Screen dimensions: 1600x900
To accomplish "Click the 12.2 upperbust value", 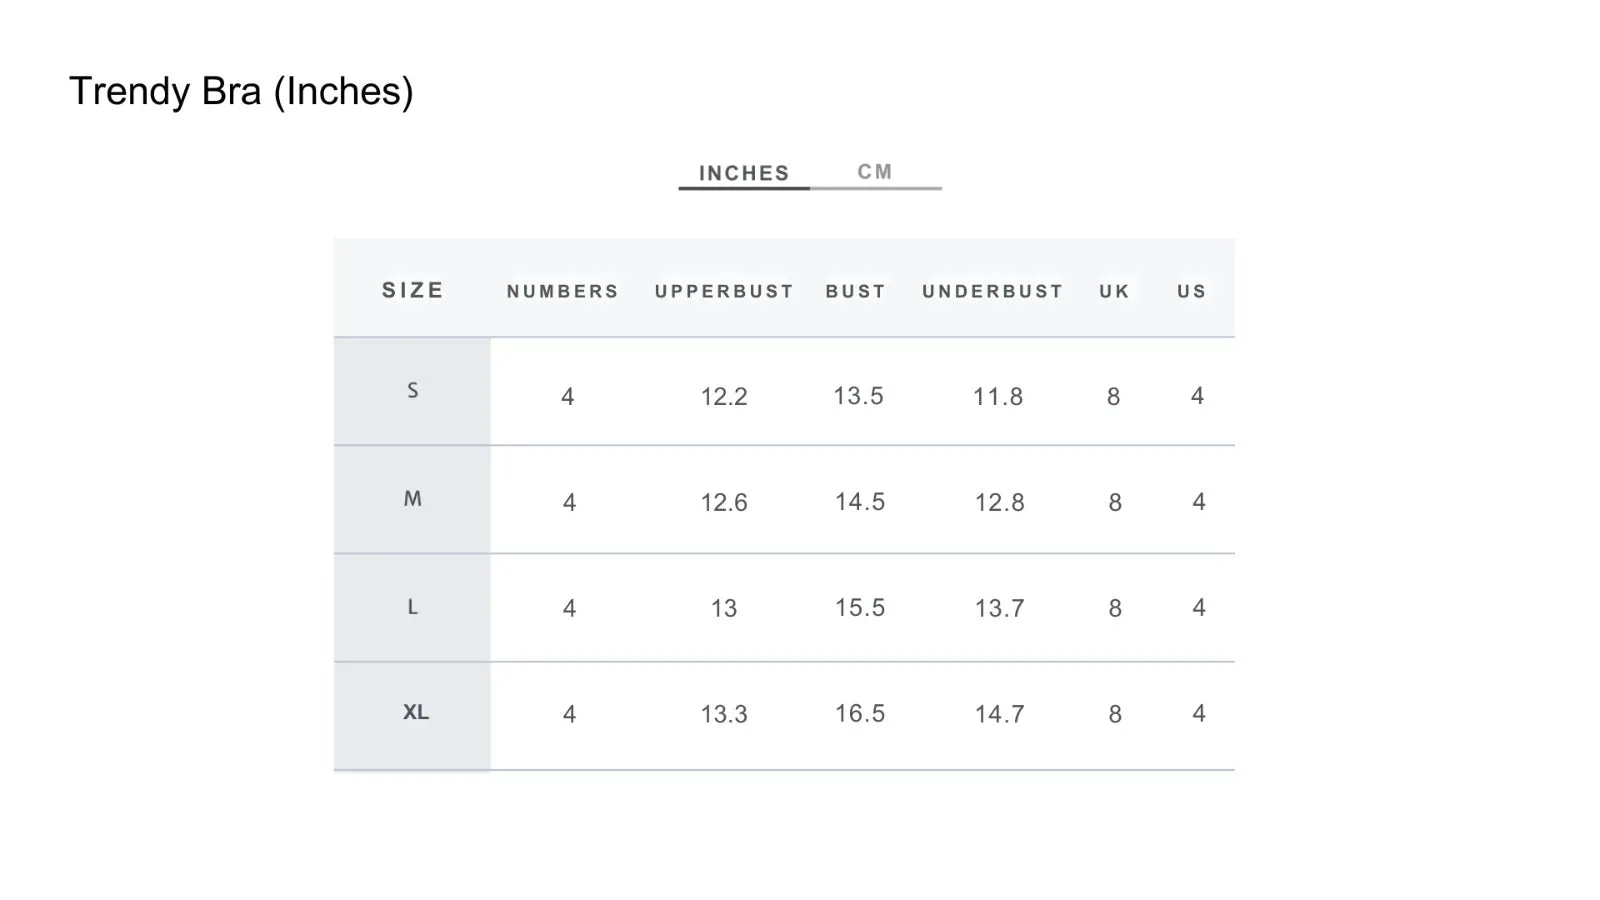I will tap(724, 396).
